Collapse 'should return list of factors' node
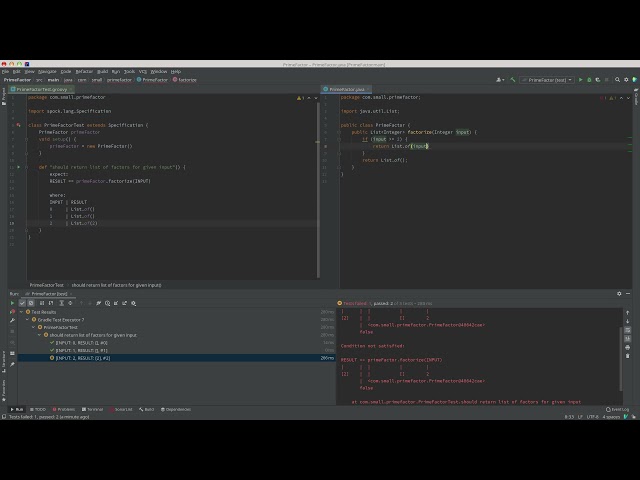Image resolution: width=640 pixels, height=480 pixels. [x=40, y=335]
